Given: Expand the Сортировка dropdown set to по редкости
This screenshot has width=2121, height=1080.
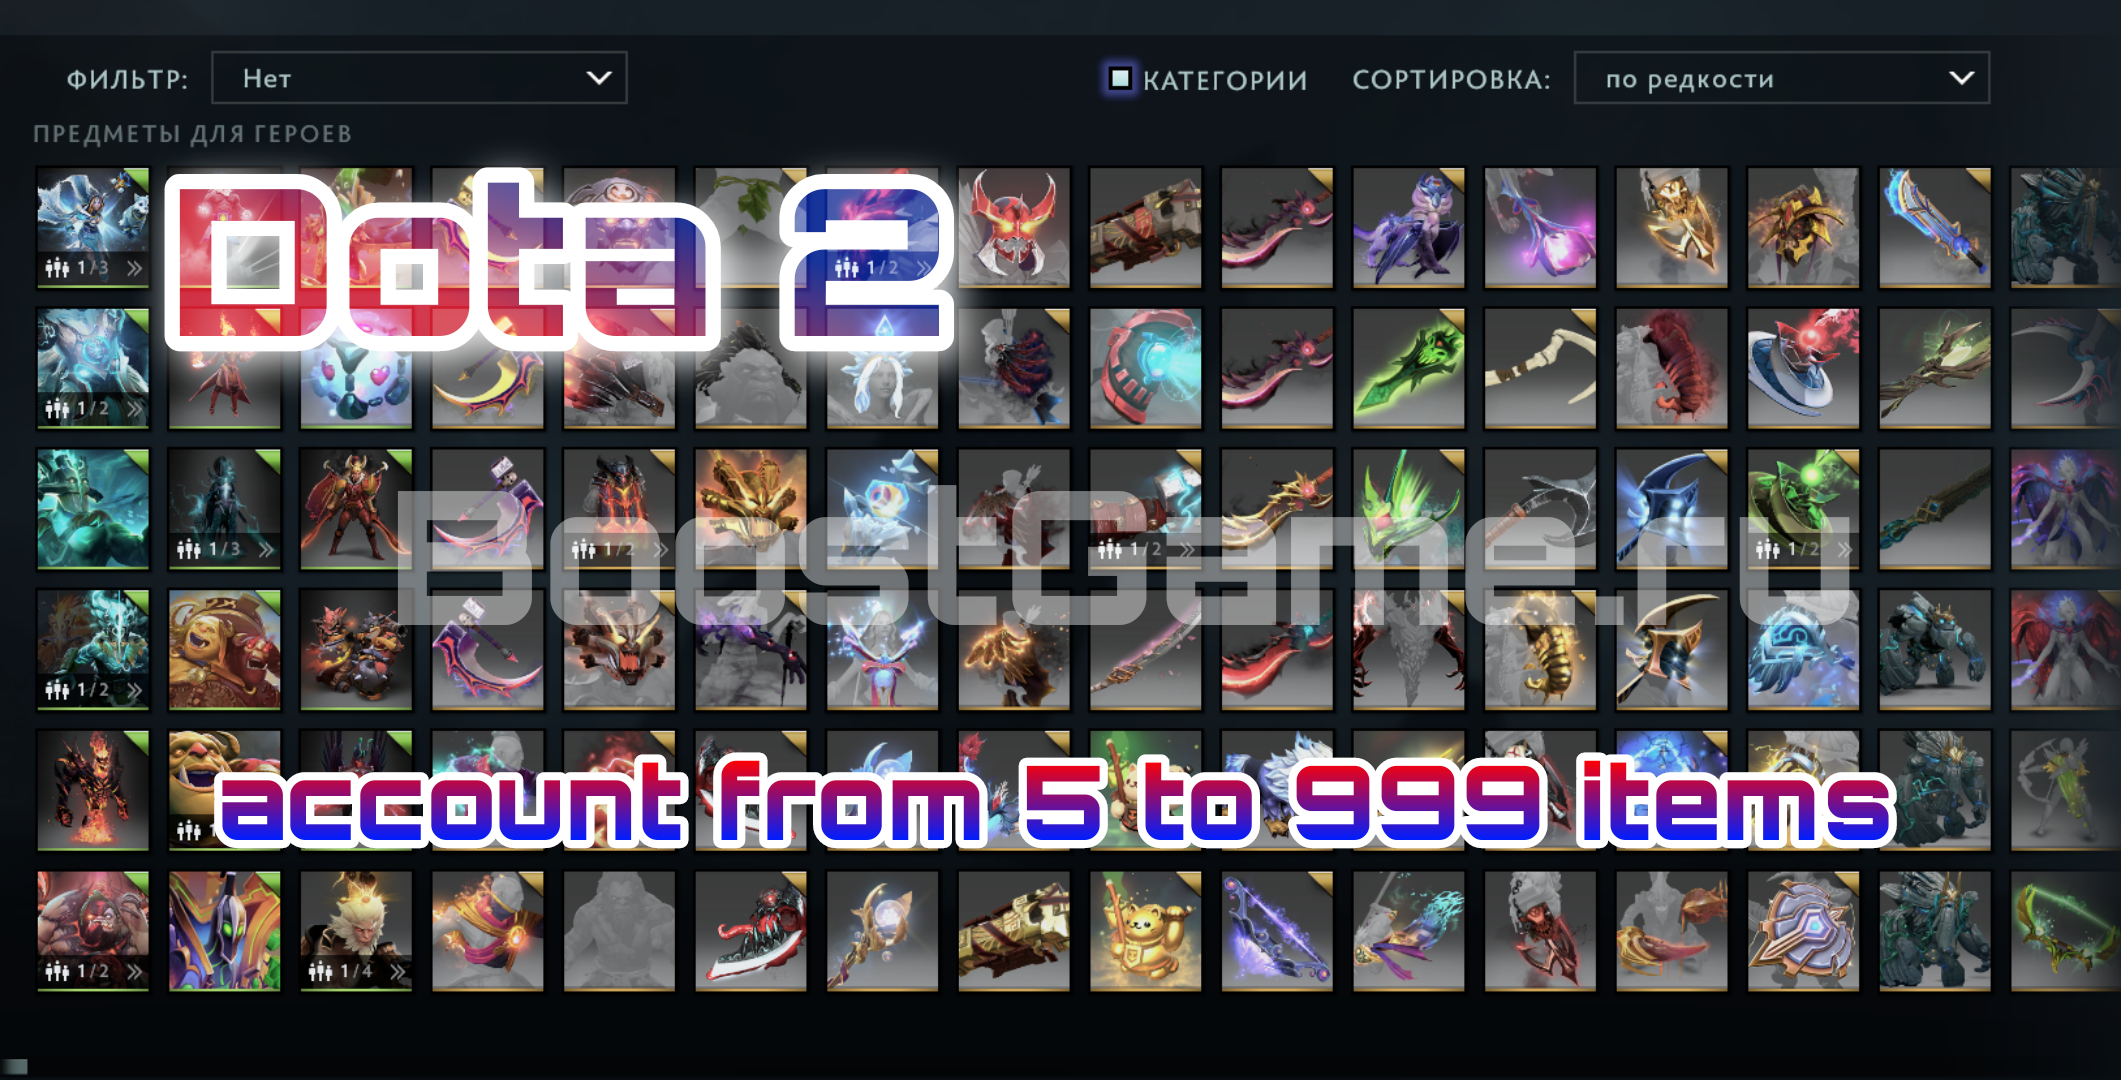Looking at the screenshot, I should [1781, 78].
